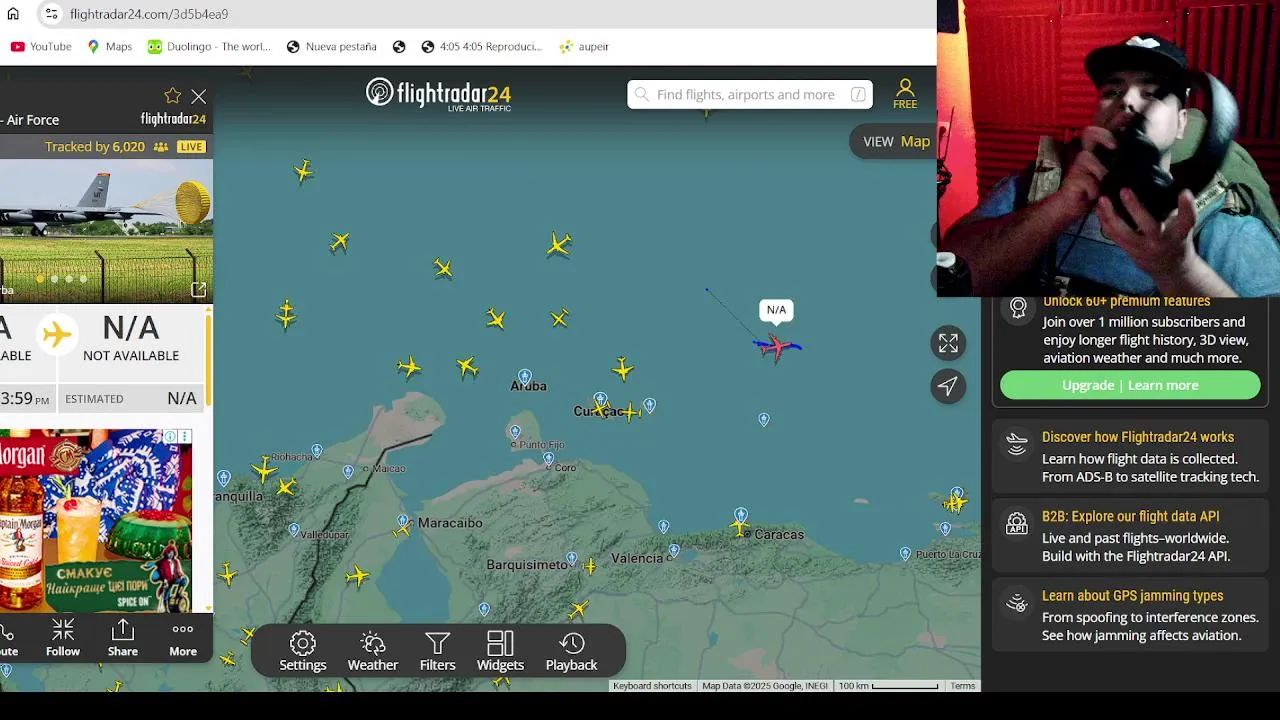
Task: Open the More options menu
Action: tap(183, 637)
